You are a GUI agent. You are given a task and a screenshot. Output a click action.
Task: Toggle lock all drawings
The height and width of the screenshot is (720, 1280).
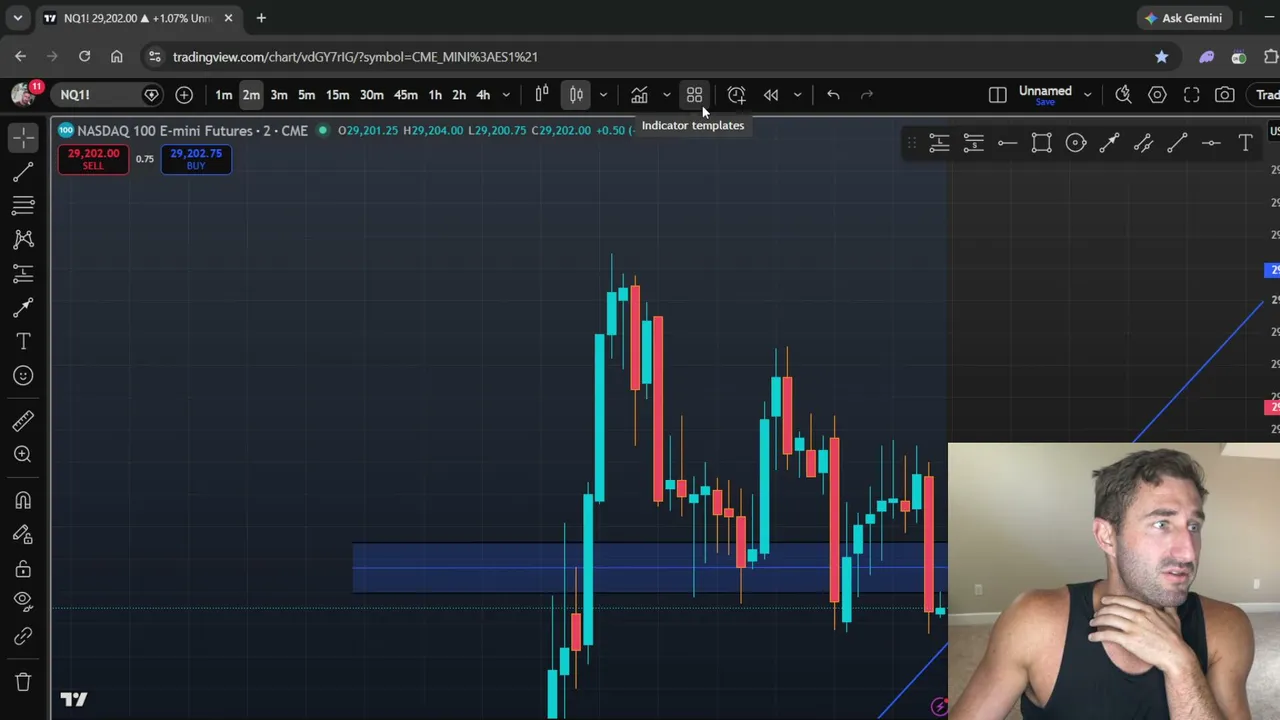[23, 568]
